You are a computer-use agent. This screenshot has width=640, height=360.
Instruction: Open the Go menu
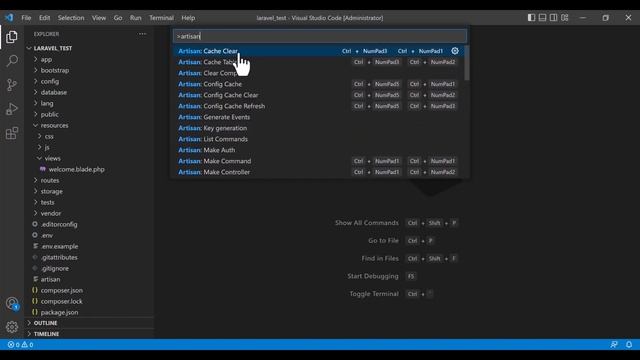pyautogui.click(x=118, y=18)
